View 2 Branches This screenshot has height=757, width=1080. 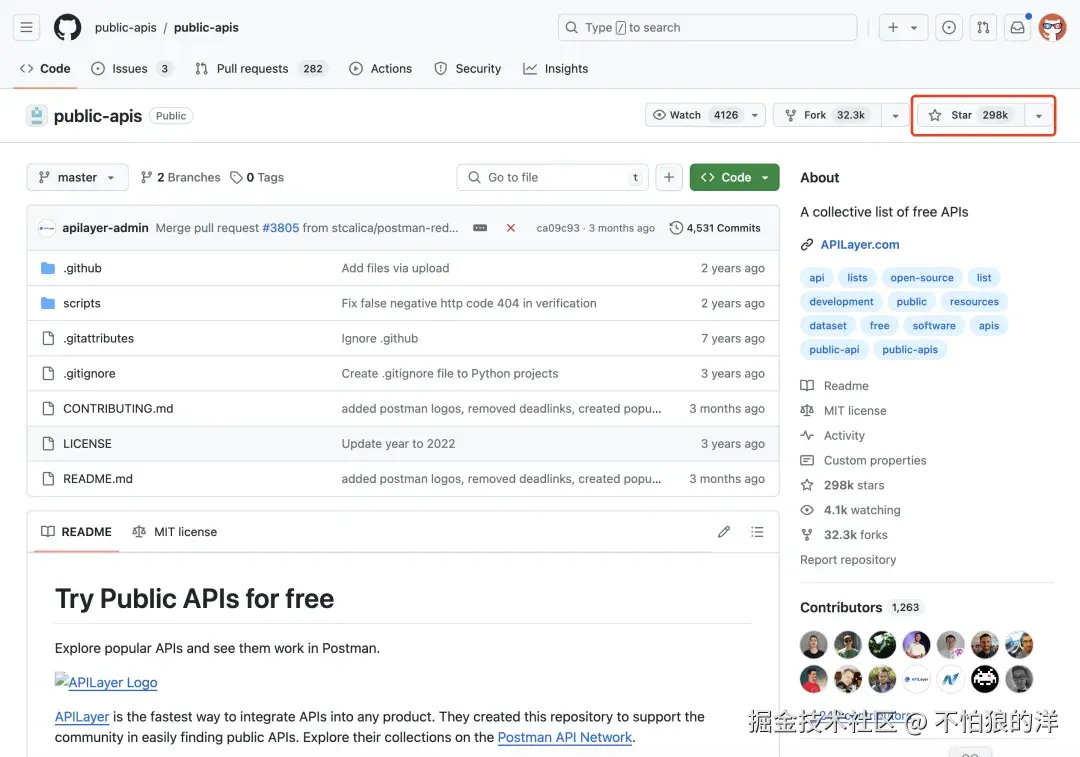coord(180,177)
